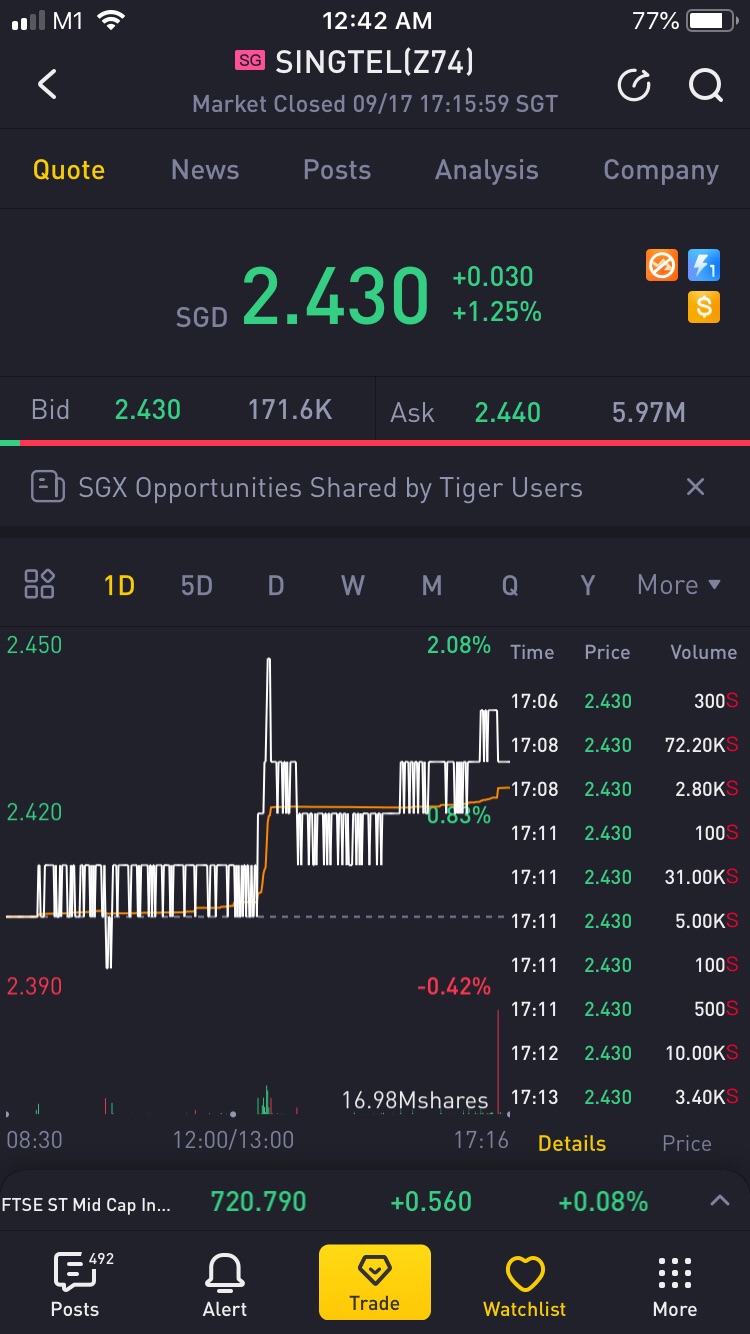Screen dimensions: 750x1334
Task: Select the Y yearly chart period
Action: (588, 584)
